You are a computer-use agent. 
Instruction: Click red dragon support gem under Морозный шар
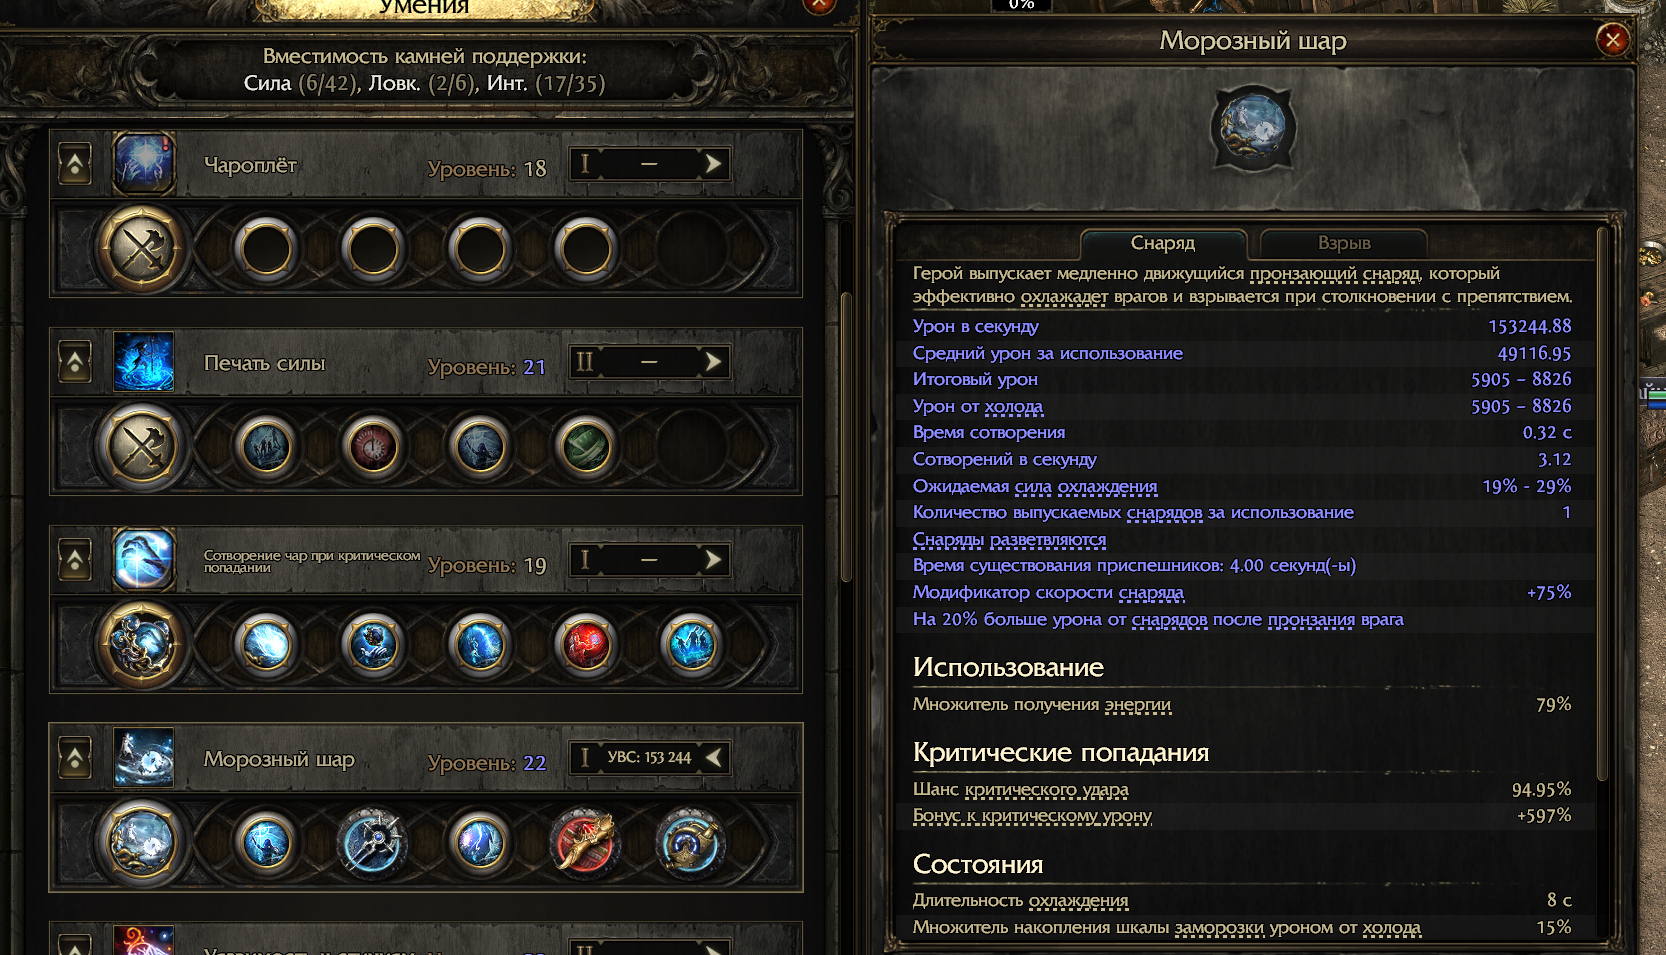click(x=585, y=843)
